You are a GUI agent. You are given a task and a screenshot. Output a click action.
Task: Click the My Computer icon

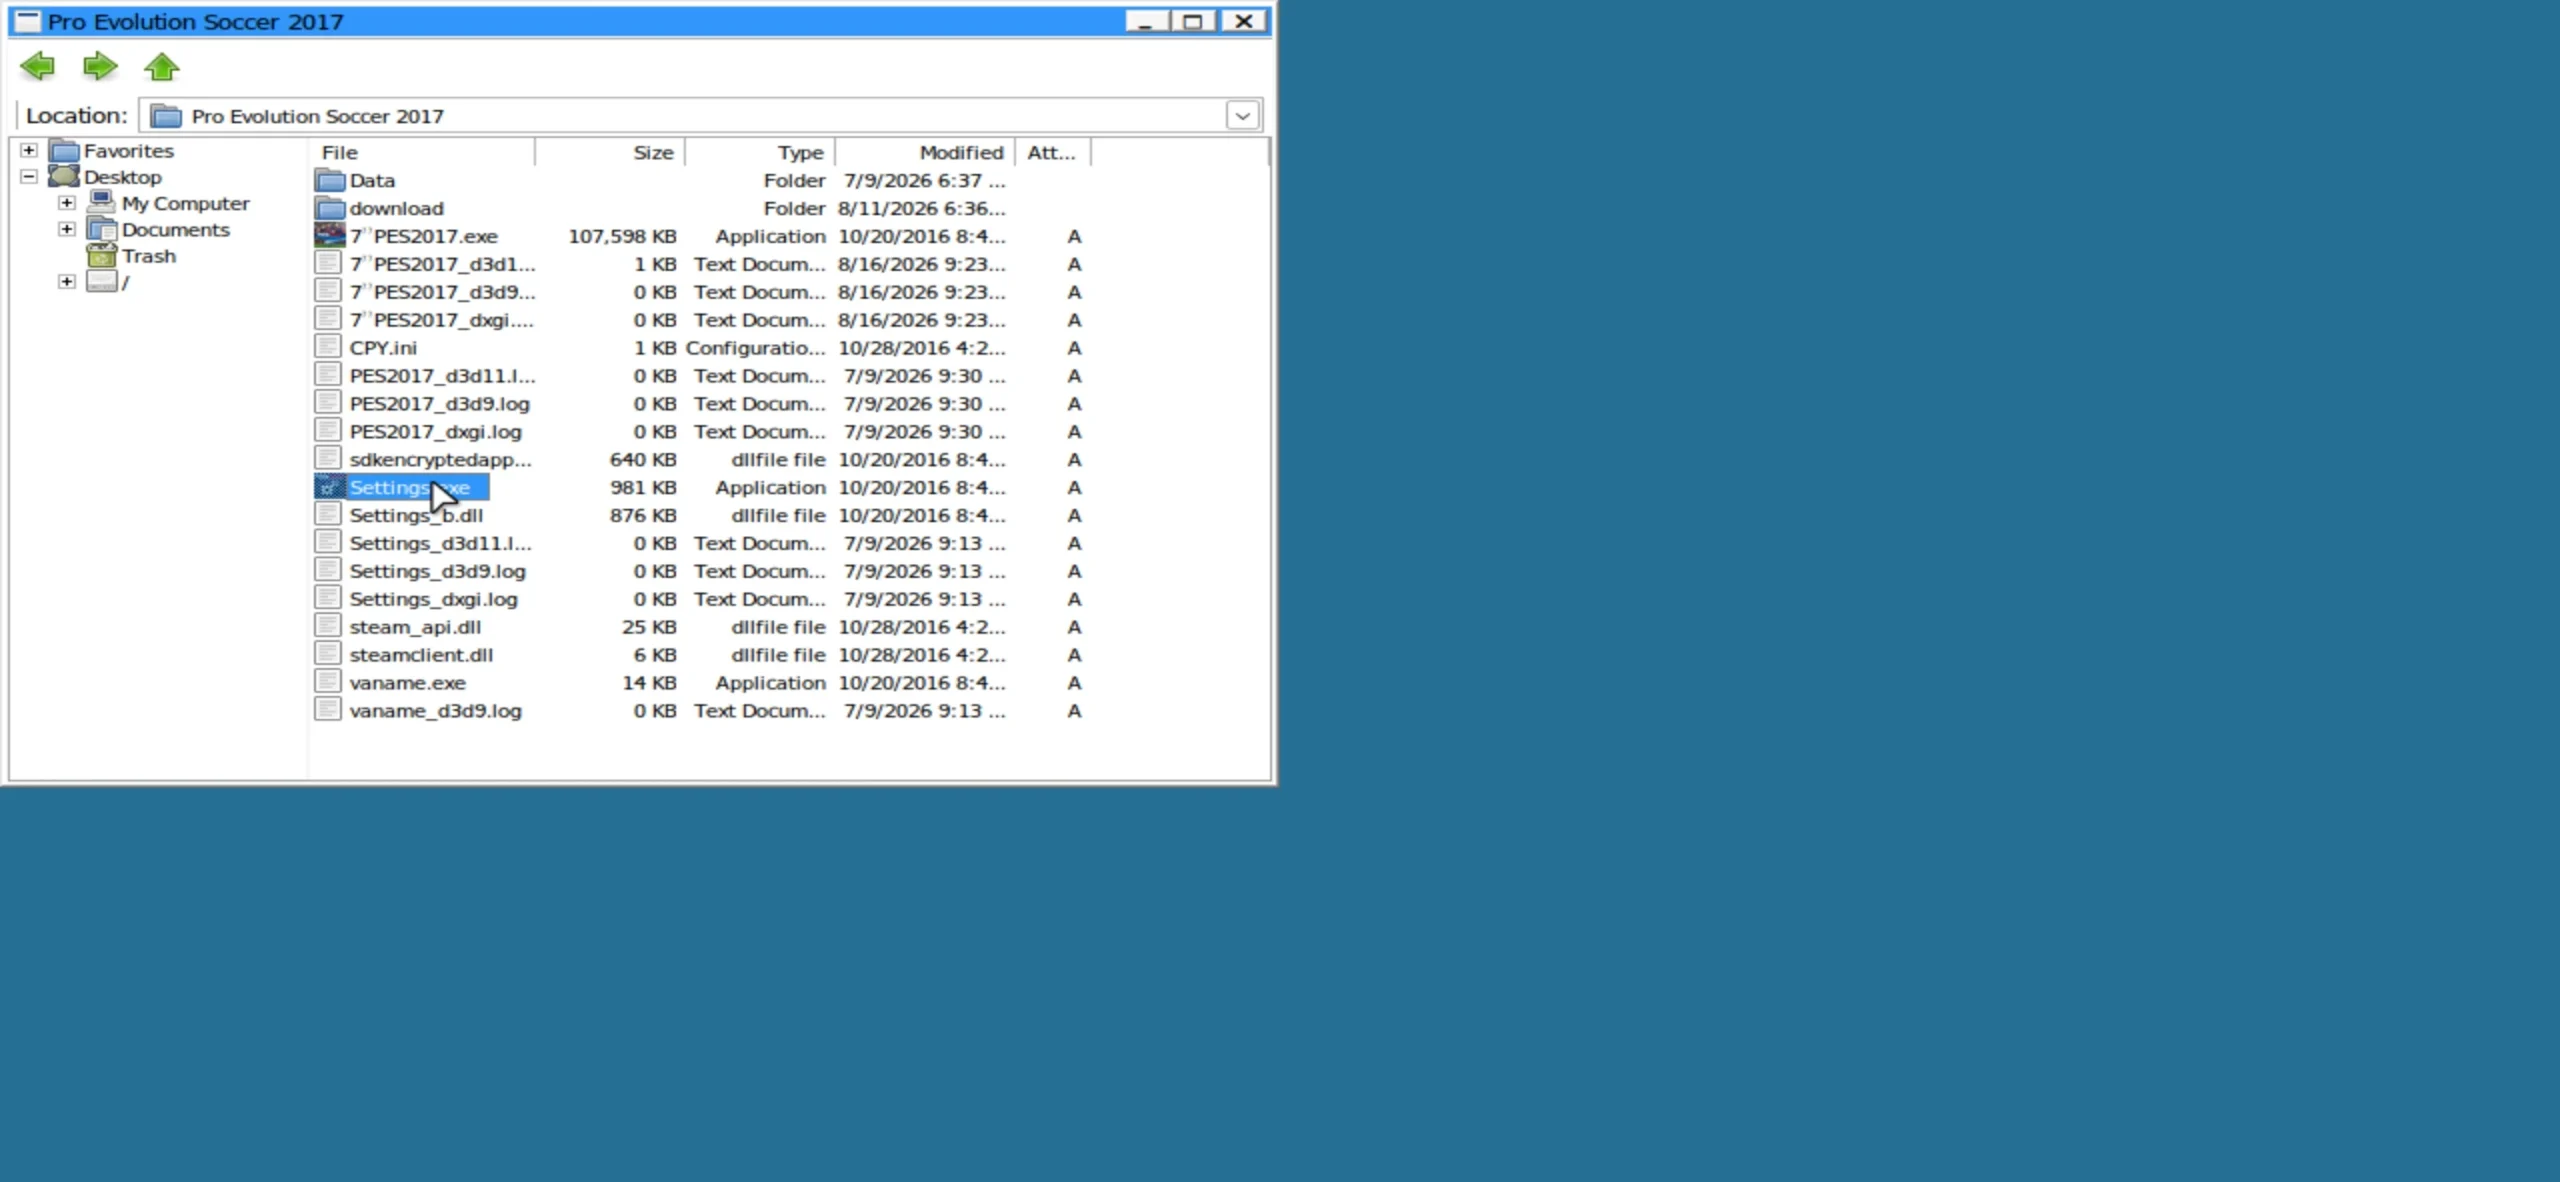click(x=102, y=203)
